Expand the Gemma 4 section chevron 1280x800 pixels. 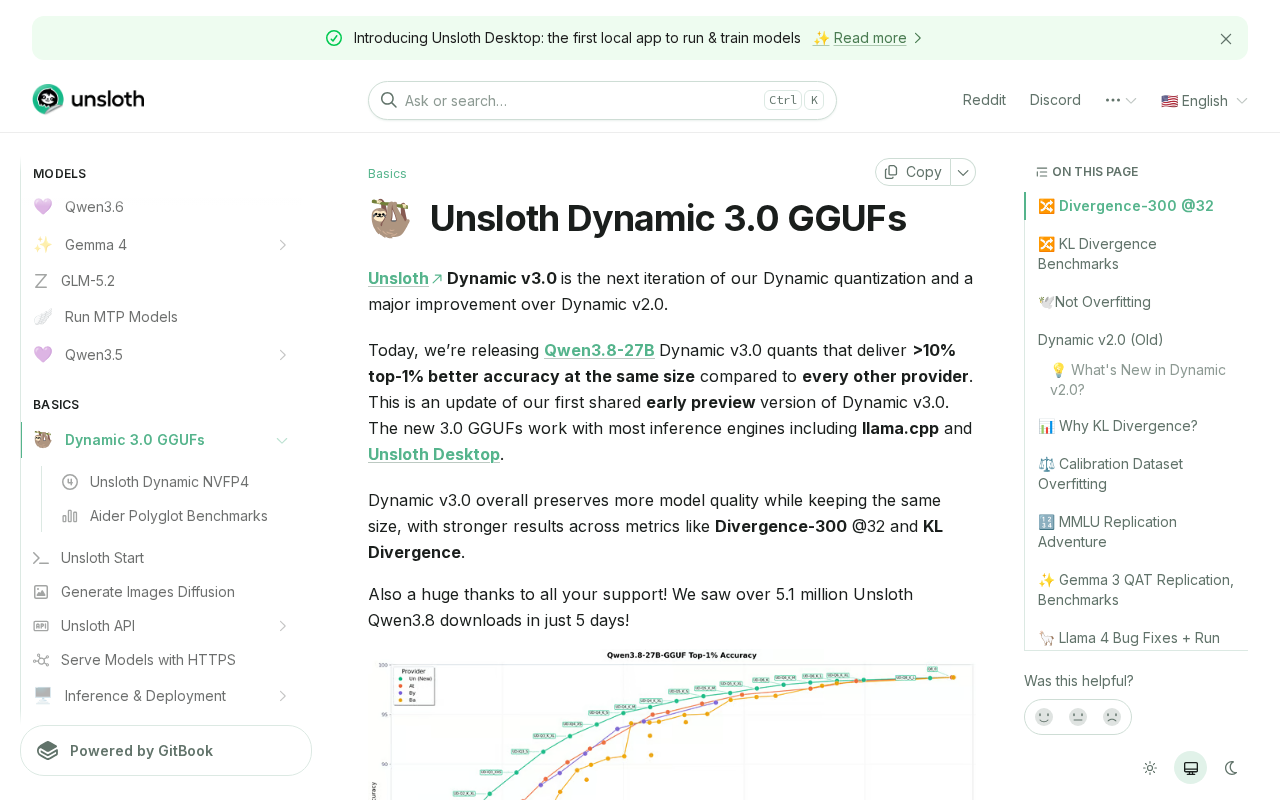282,245
